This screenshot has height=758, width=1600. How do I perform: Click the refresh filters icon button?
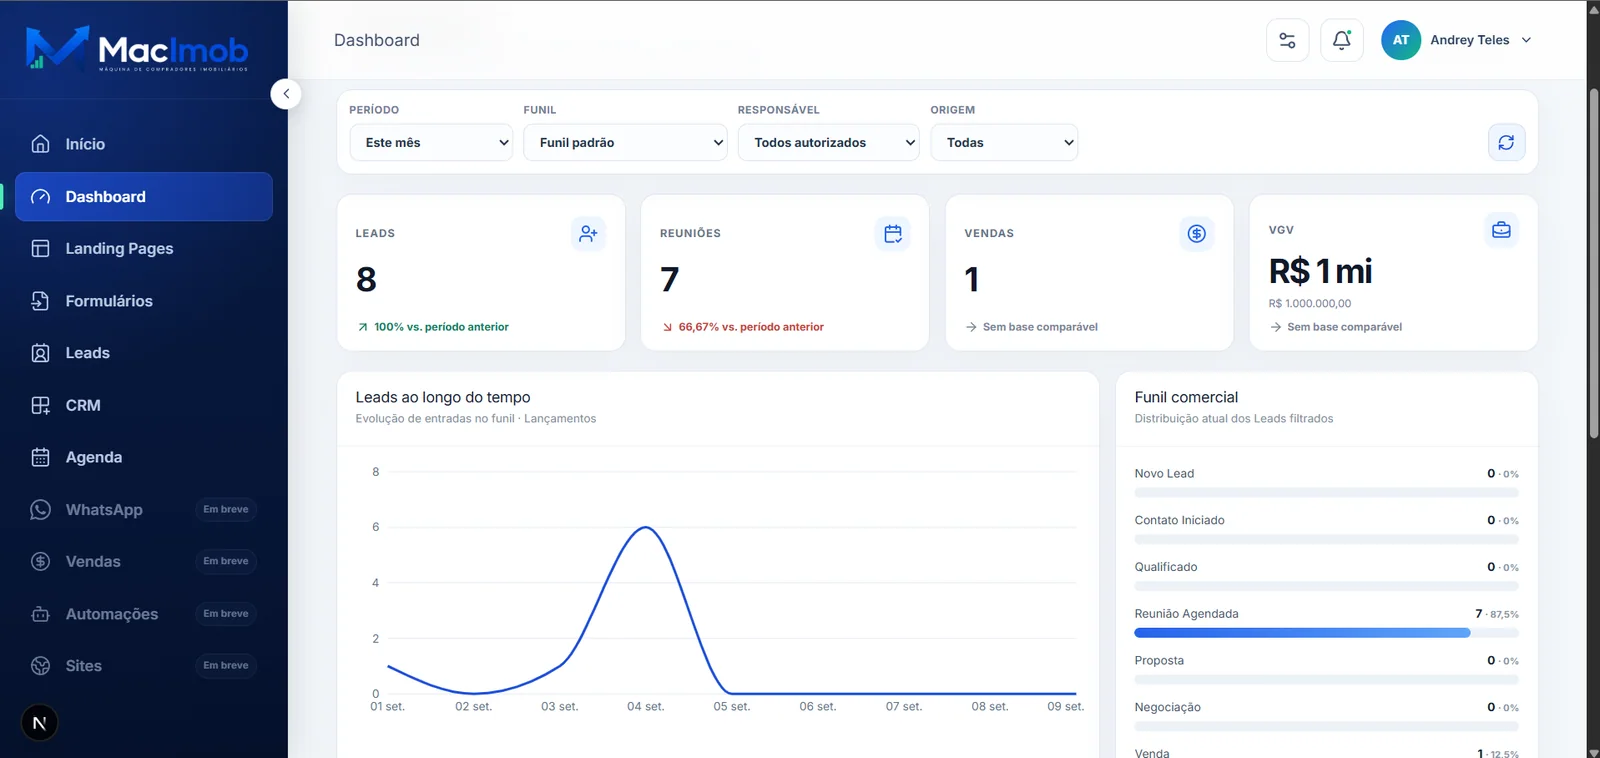pyautogui.click(x=1506, y=142)
